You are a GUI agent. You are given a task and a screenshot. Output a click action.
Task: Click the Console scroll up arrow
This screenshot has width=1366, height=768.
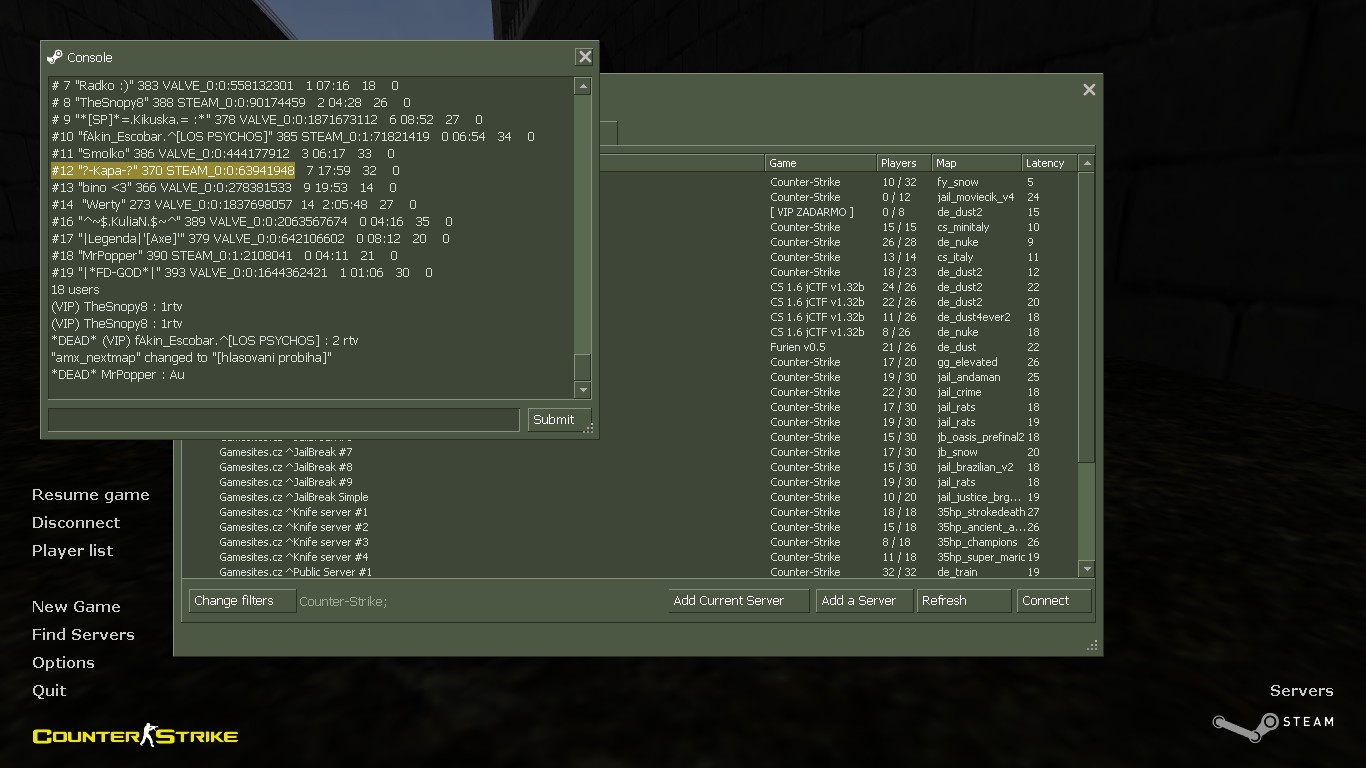[x=583, y=87]
